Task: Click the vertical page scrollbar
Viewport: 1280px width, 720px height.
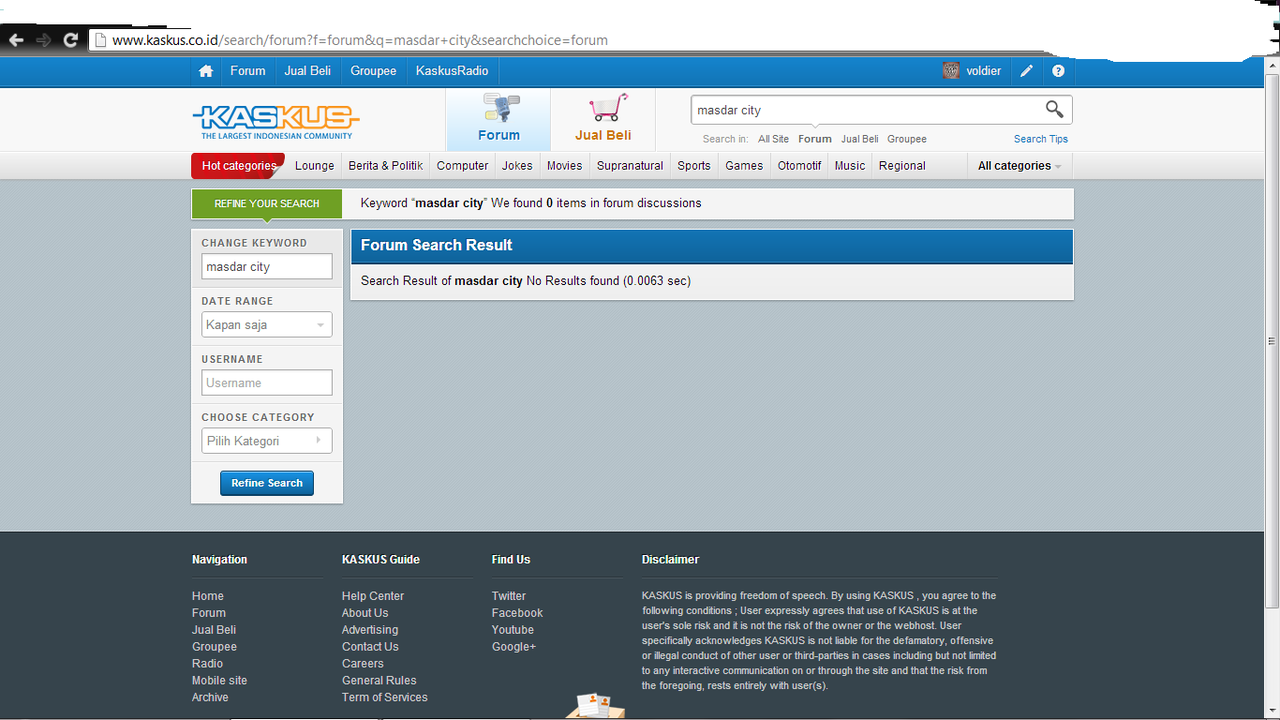Action: click(x=1272, y=340)
